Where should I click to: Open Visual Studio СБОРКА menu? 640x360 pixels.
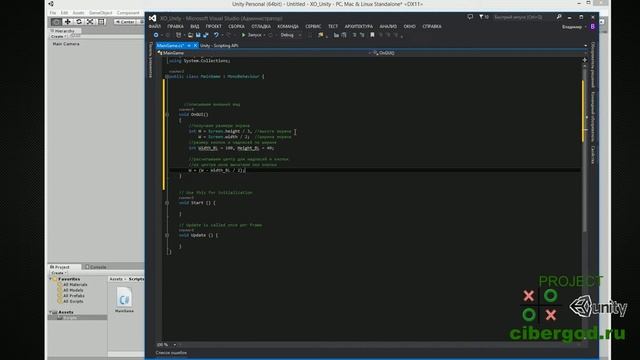pyautogui.click(x=236, y=27)
